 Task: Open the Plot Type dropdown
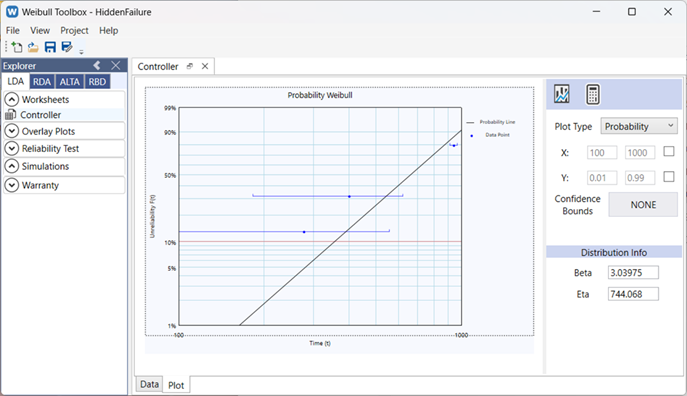click(639, 126)
